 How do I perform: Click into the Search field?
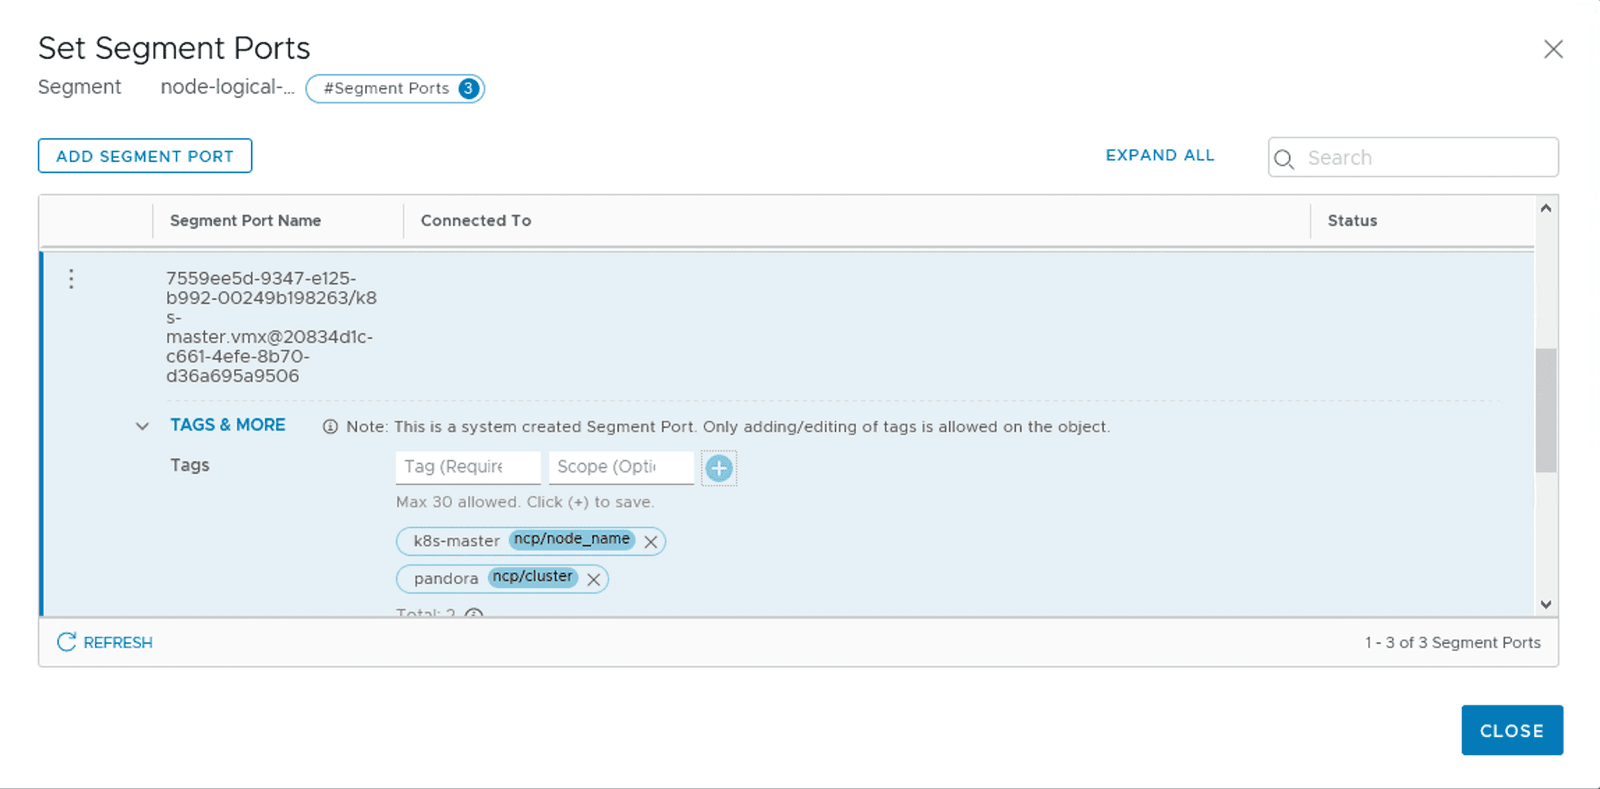(x=1425, y=158)
